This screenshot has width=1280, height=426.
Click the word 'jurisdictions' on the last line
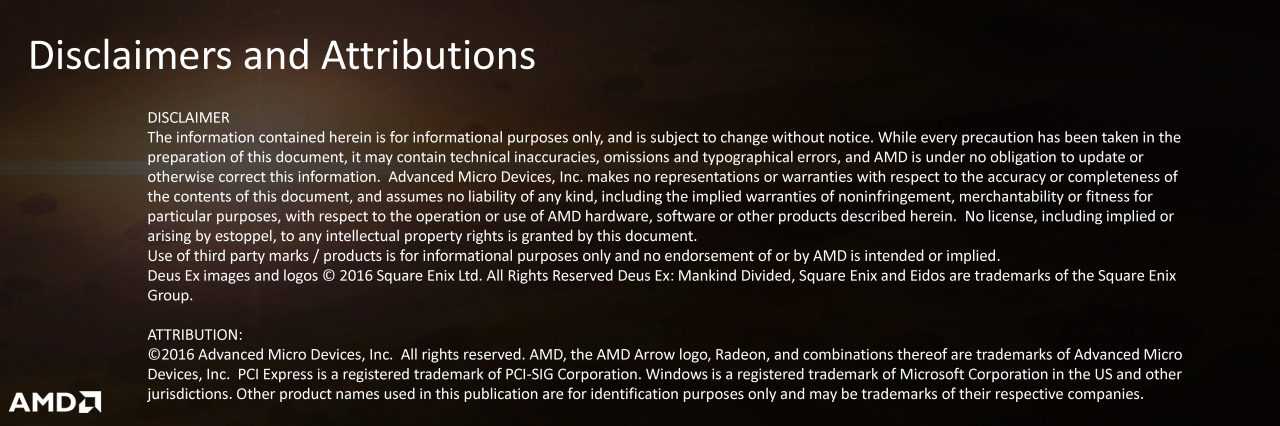pyautogui.click(x=188, y=394)
